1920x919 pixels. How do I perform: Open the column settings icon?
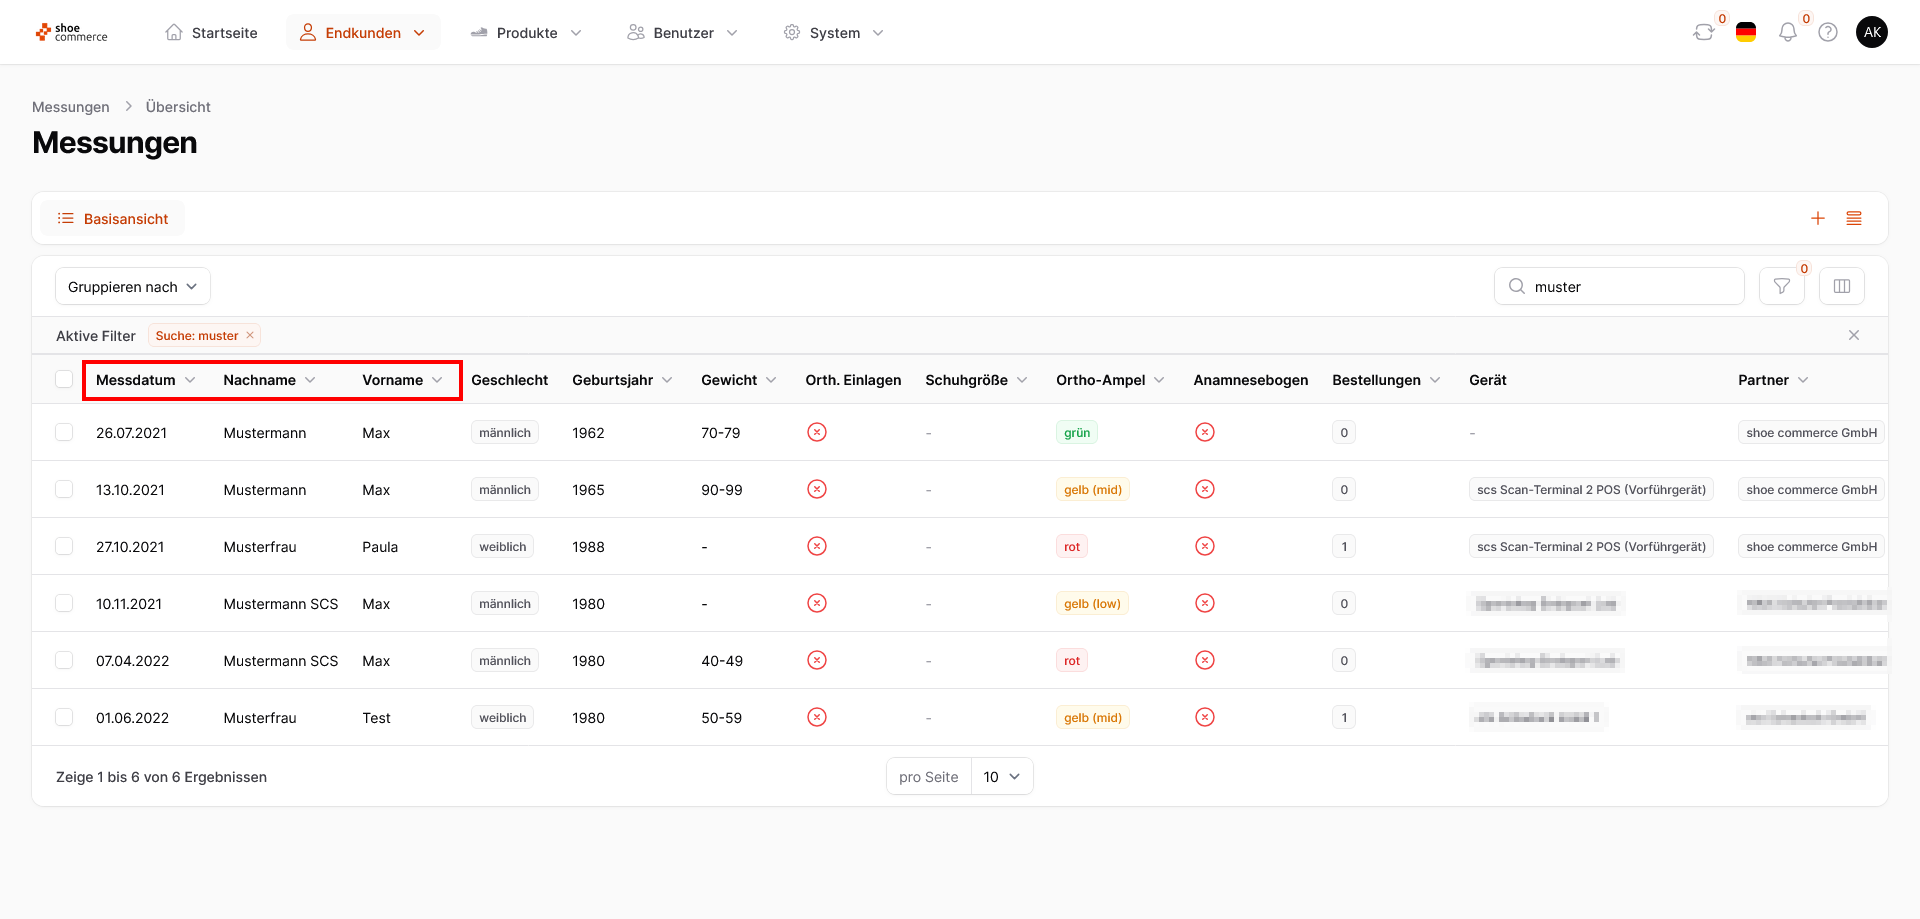pyautogui.click(x=1841, y=286)
